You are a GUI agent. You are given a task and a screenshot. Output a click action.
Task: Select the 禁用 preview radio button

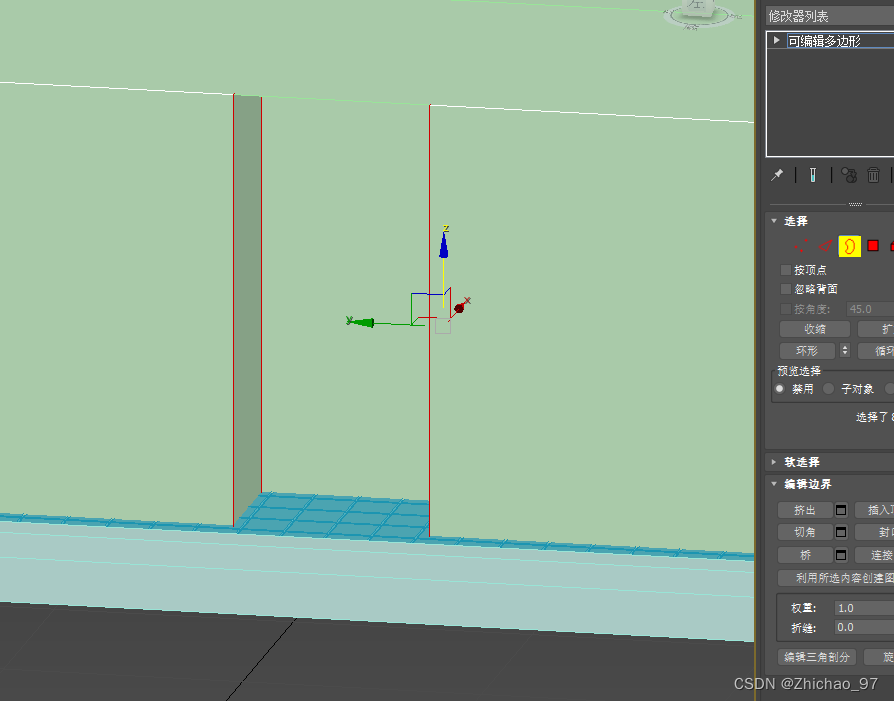780,389
